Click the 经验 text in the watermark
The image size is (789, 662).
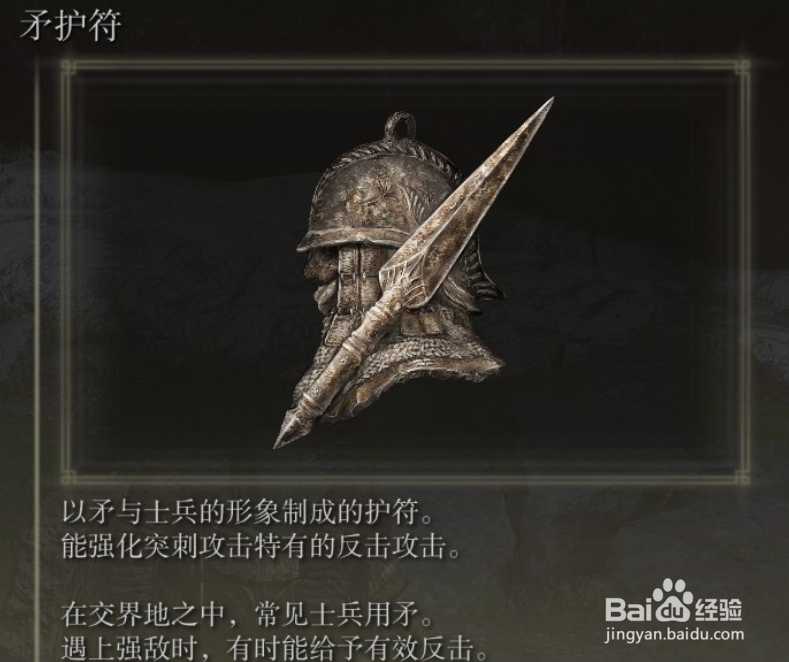pos(719,610)
